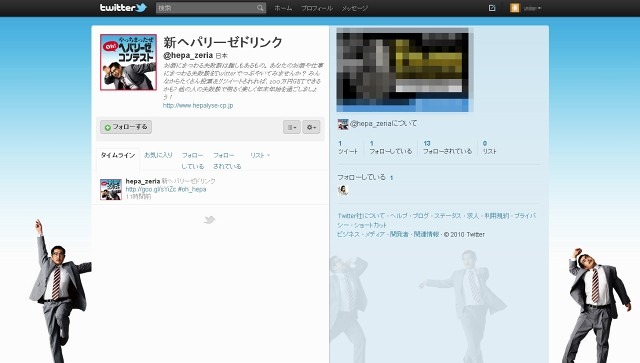Viewport: 640px width, 363px height.
Task: Click the magnifier icon in the search box
Action: point(260,8)
